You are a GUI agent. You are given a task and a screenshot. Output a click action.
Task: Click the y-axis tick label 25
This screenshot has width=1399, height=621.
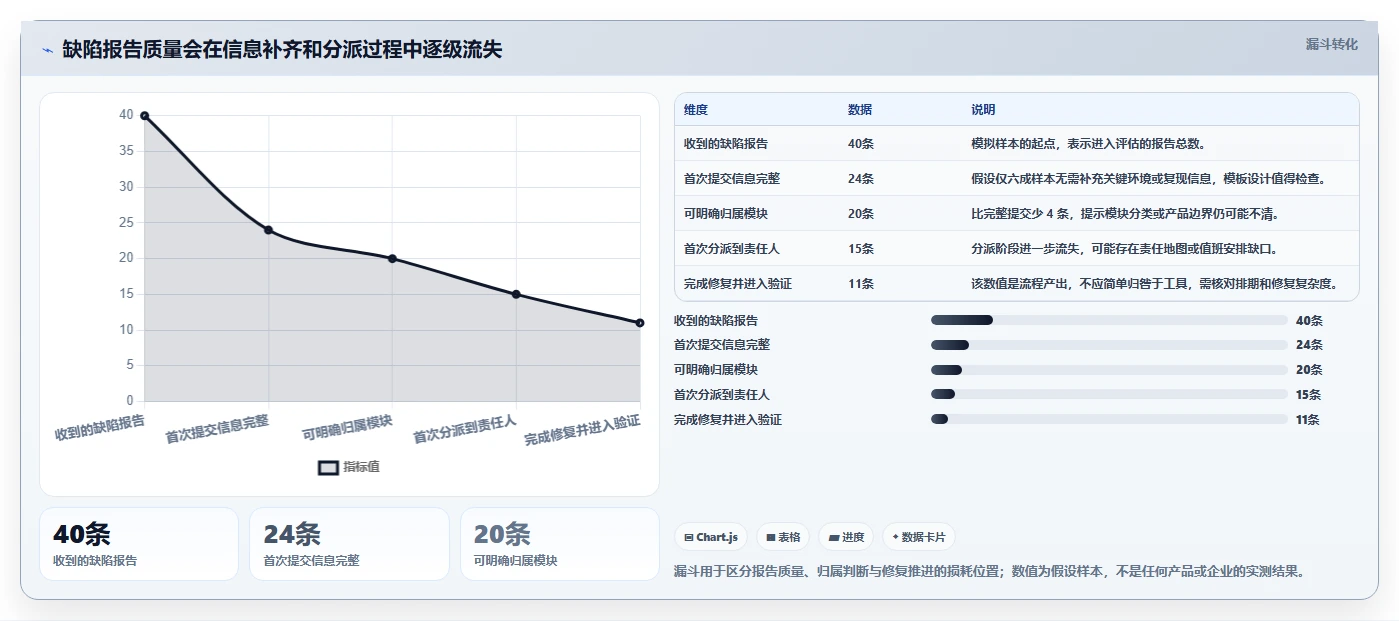coord(126,222)
